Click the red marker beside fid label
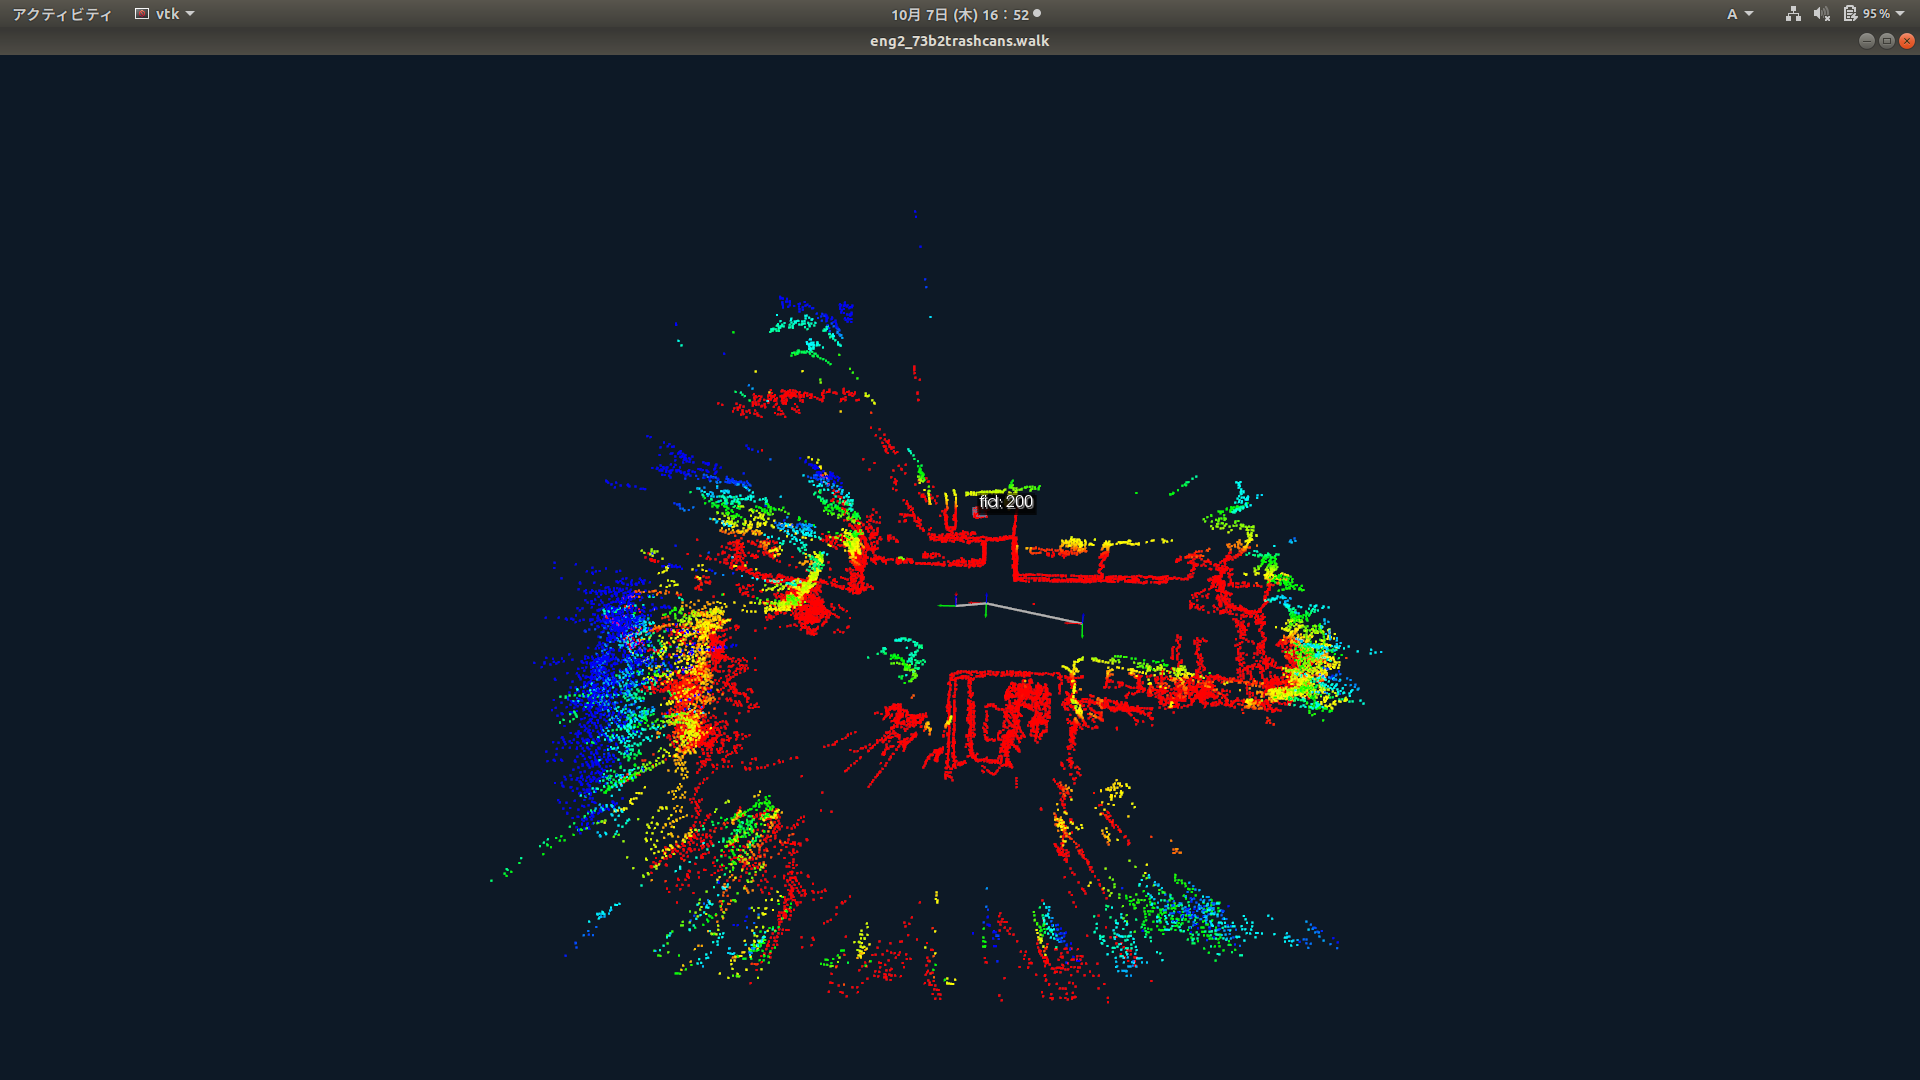 click(x=978, y=513)
